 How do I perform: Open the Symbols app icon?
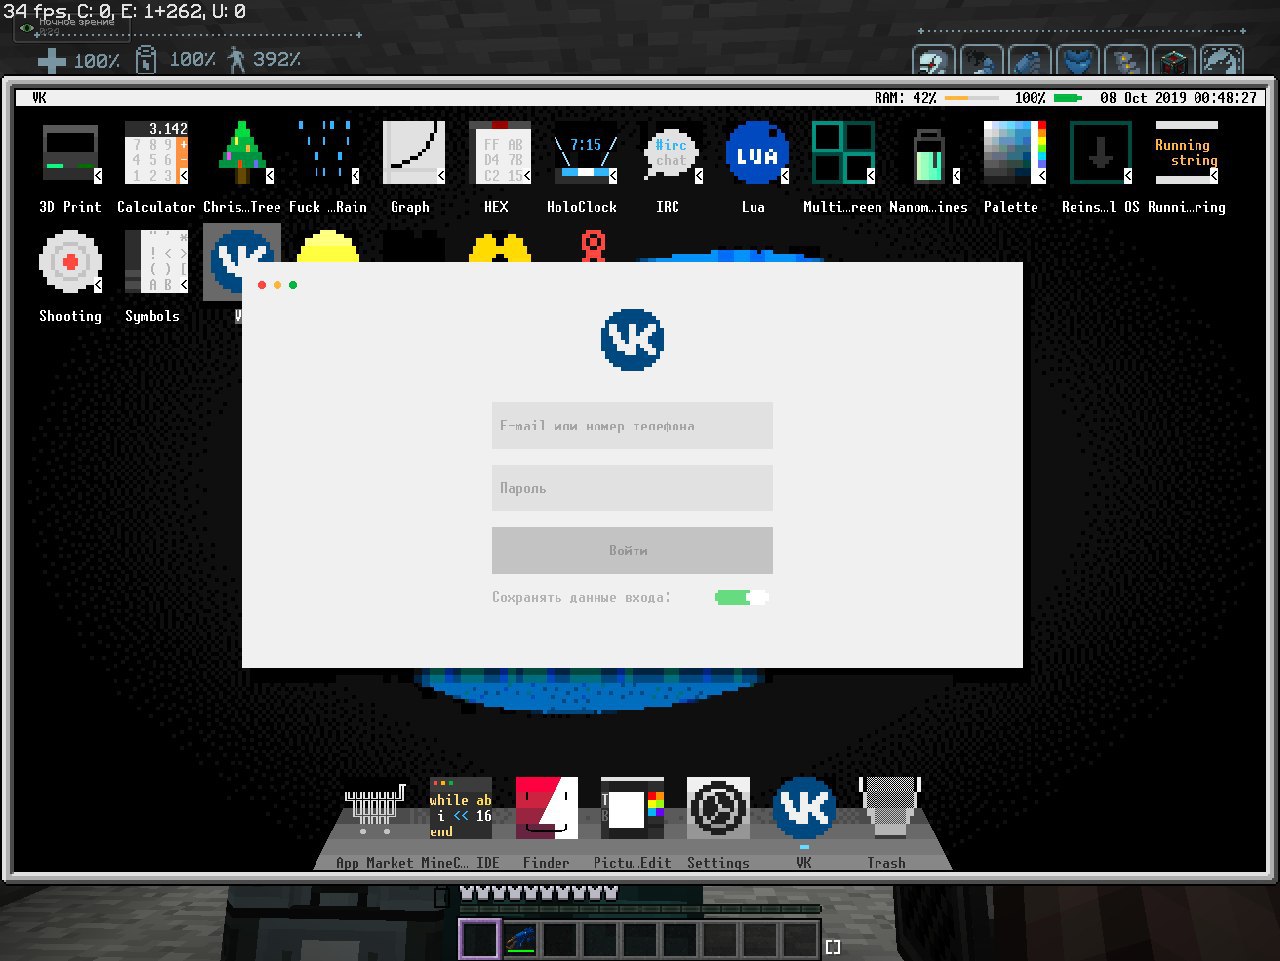pos(156,261)
